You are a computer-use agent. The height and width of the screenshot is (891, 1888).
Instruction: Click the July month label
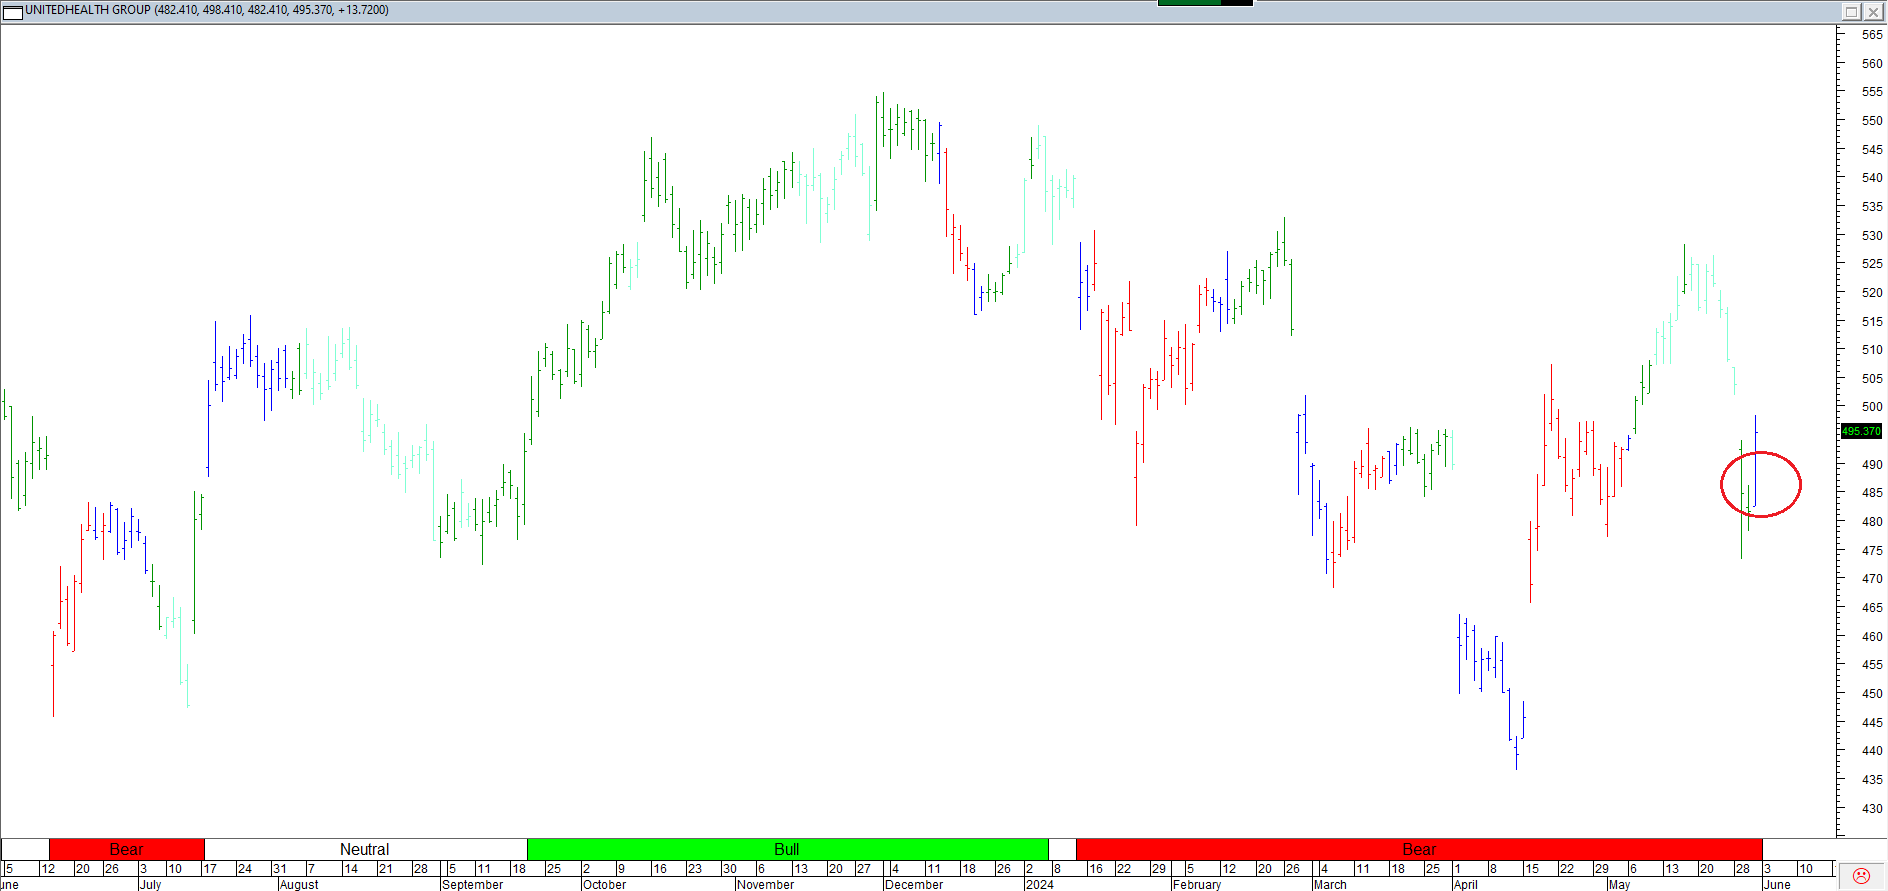tap(150, 884)
